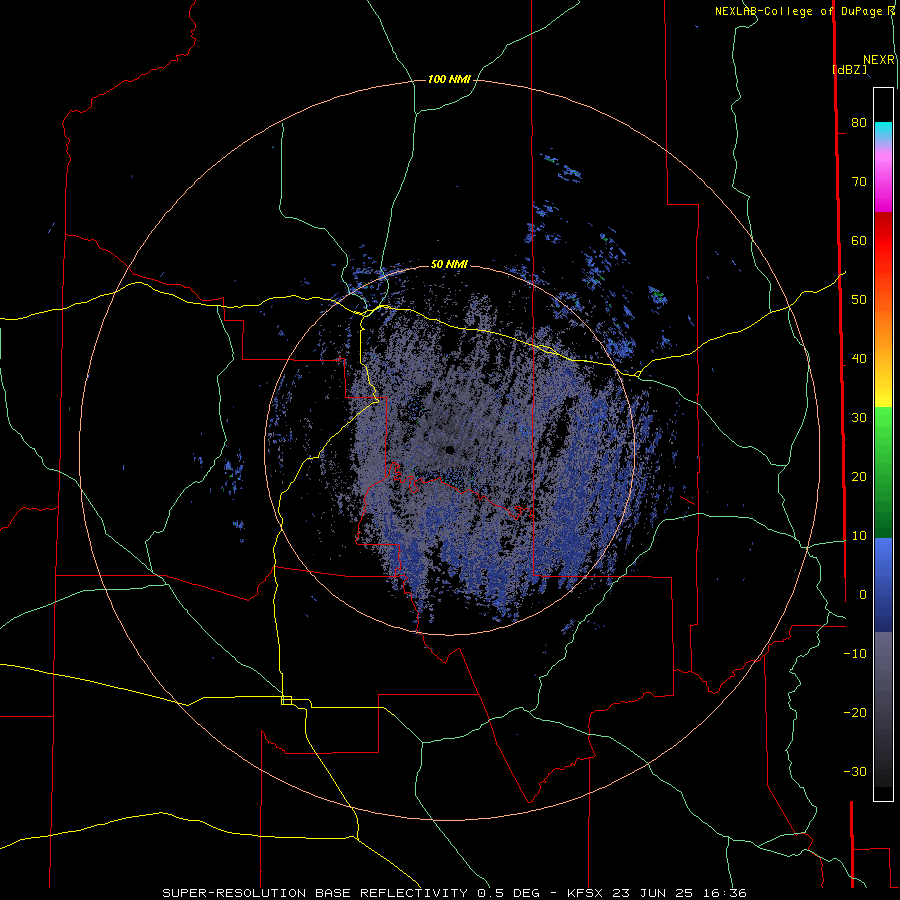This screenshot has width=900, height=900.
Task: Pick the cyan segment of the color bar
Action: (x=883, y=131)
